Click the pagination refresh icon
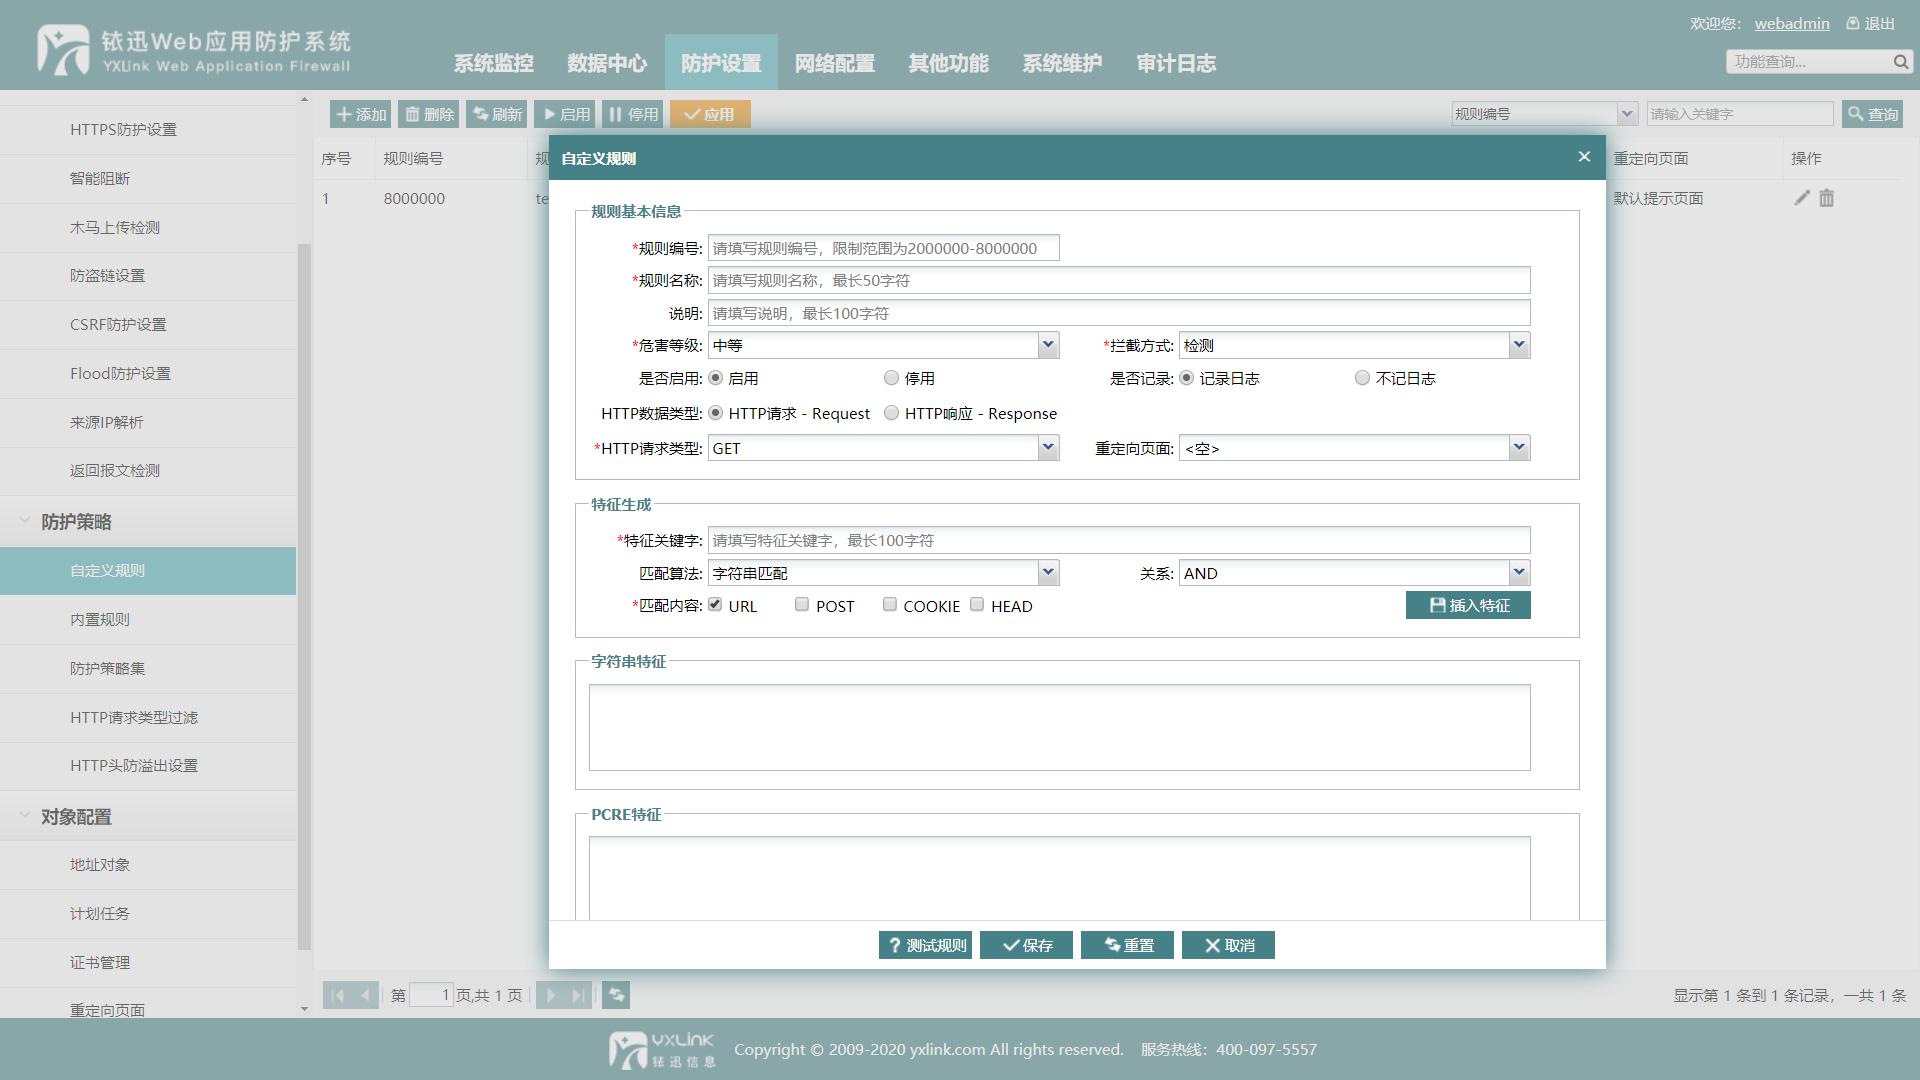This screenshot has height=1080, width=1920. click(616, 995)
